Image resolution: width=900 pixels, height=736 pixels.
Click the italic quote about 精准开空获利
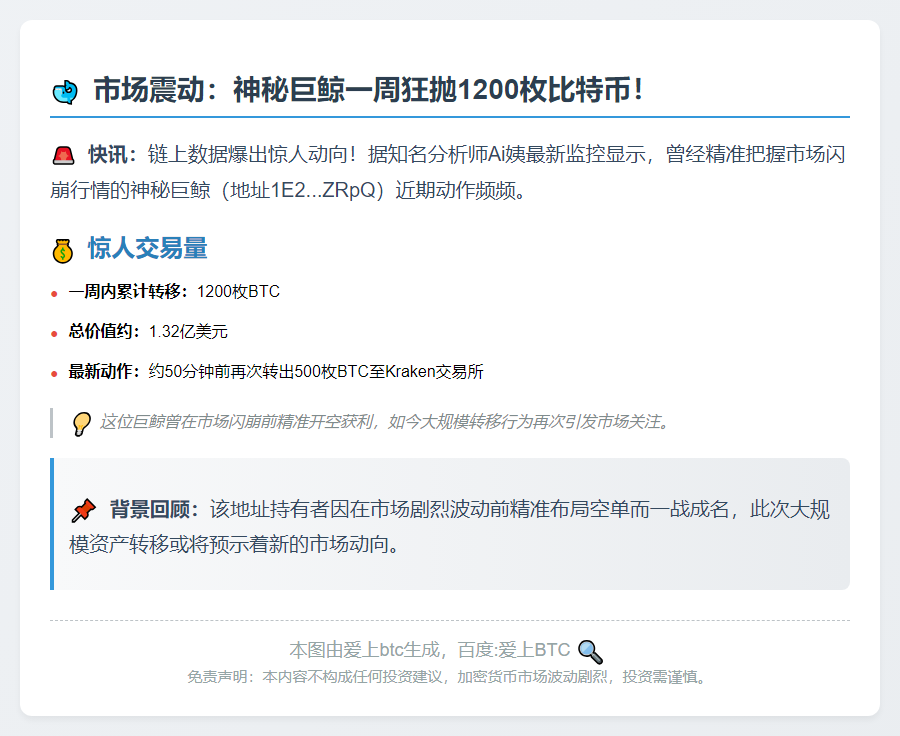click(383, 422)
